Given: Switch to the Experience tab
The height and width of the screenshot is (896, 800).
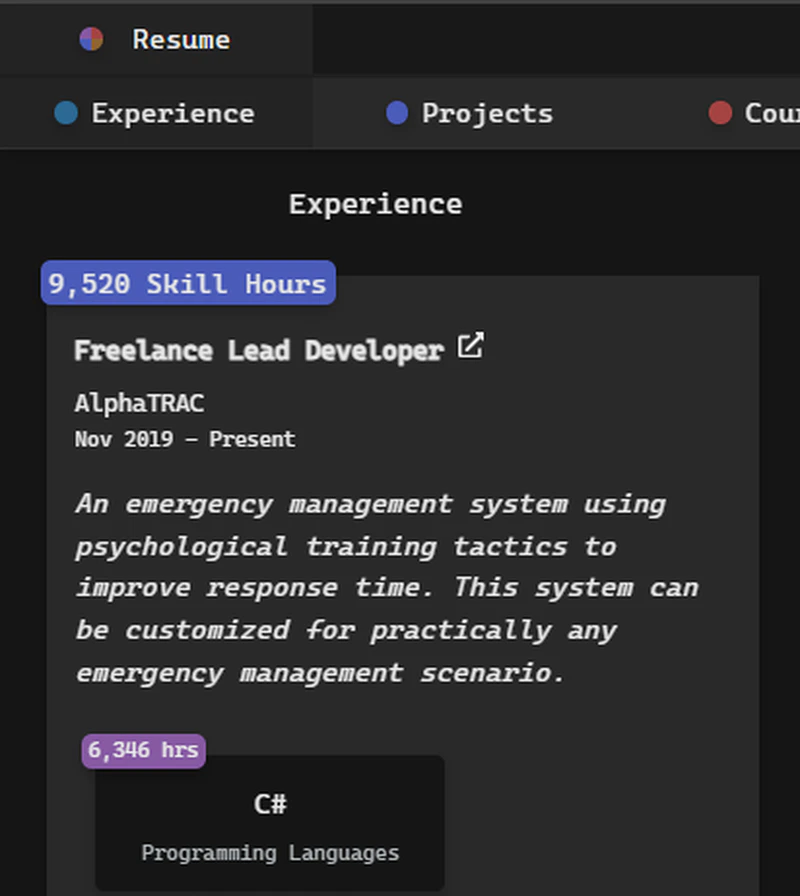Looking at the screenshot, I should tap(172, 114).
